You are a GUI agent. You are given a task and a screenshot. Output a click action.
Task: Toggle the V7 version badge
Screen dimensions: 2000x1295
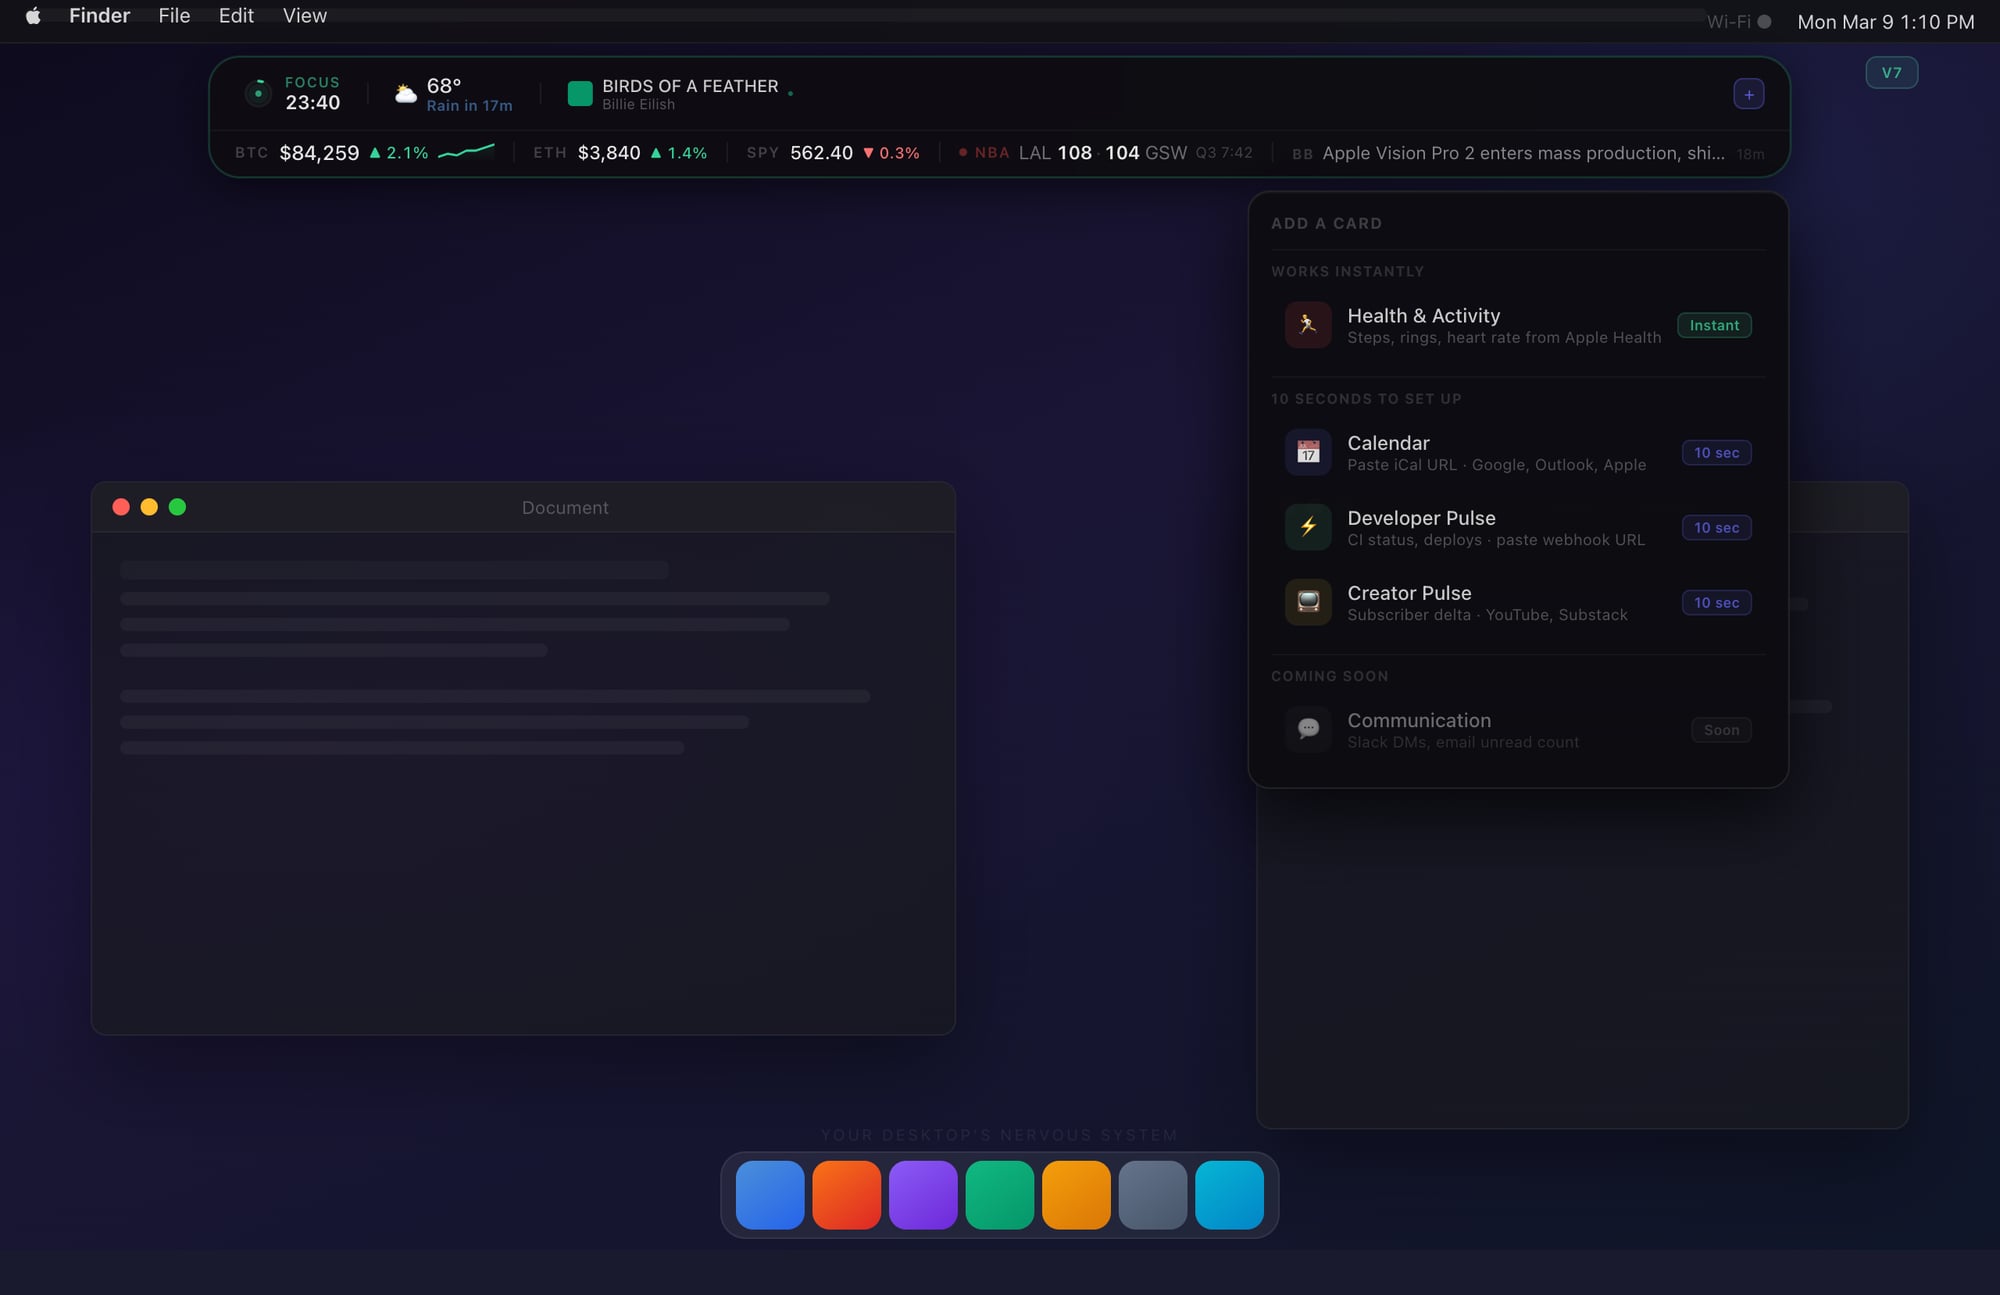[1891, 73]
